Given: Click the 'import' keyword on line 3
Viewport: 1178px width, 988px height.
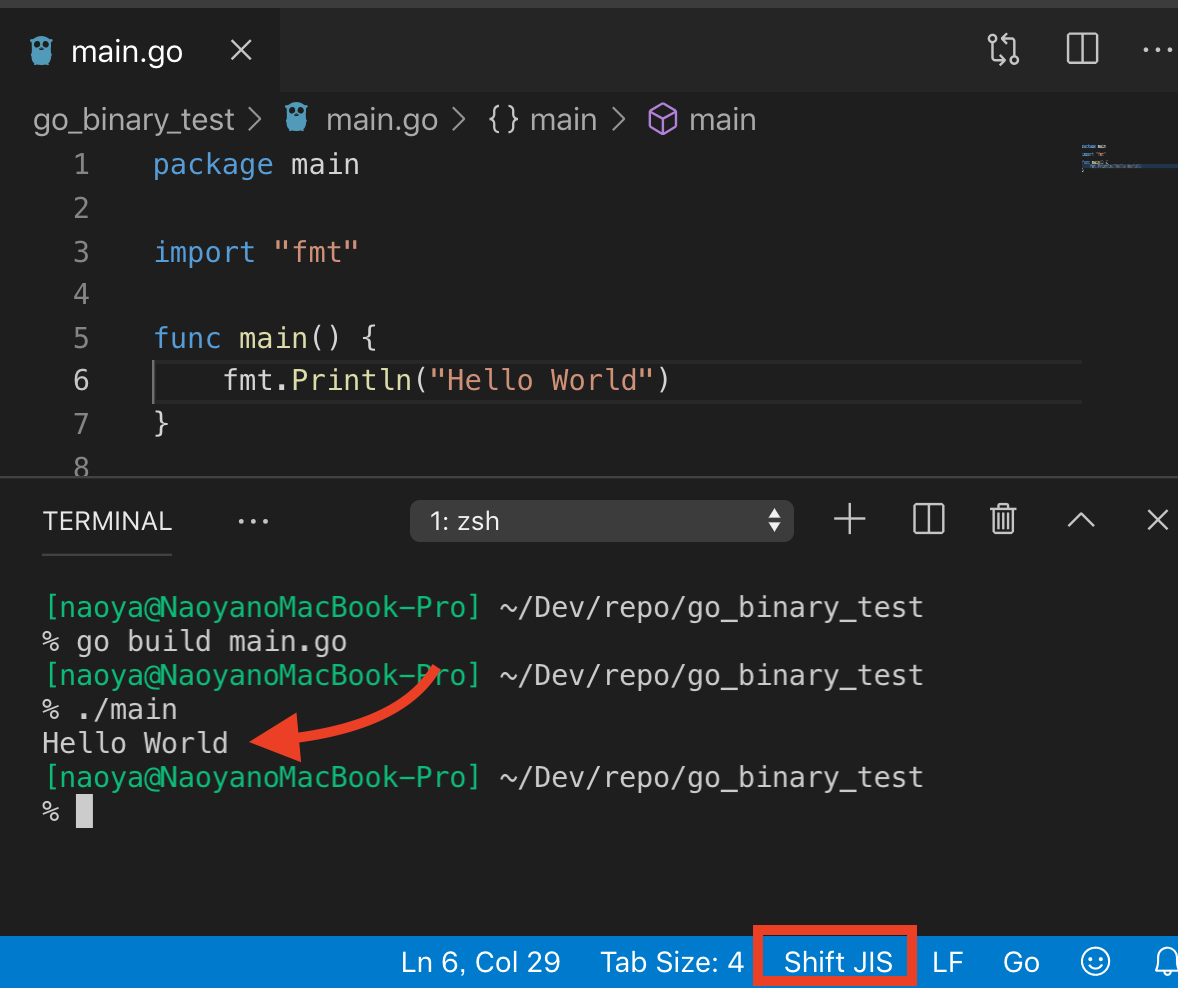Looking at the screenshot, I should [x=204, y=252].
